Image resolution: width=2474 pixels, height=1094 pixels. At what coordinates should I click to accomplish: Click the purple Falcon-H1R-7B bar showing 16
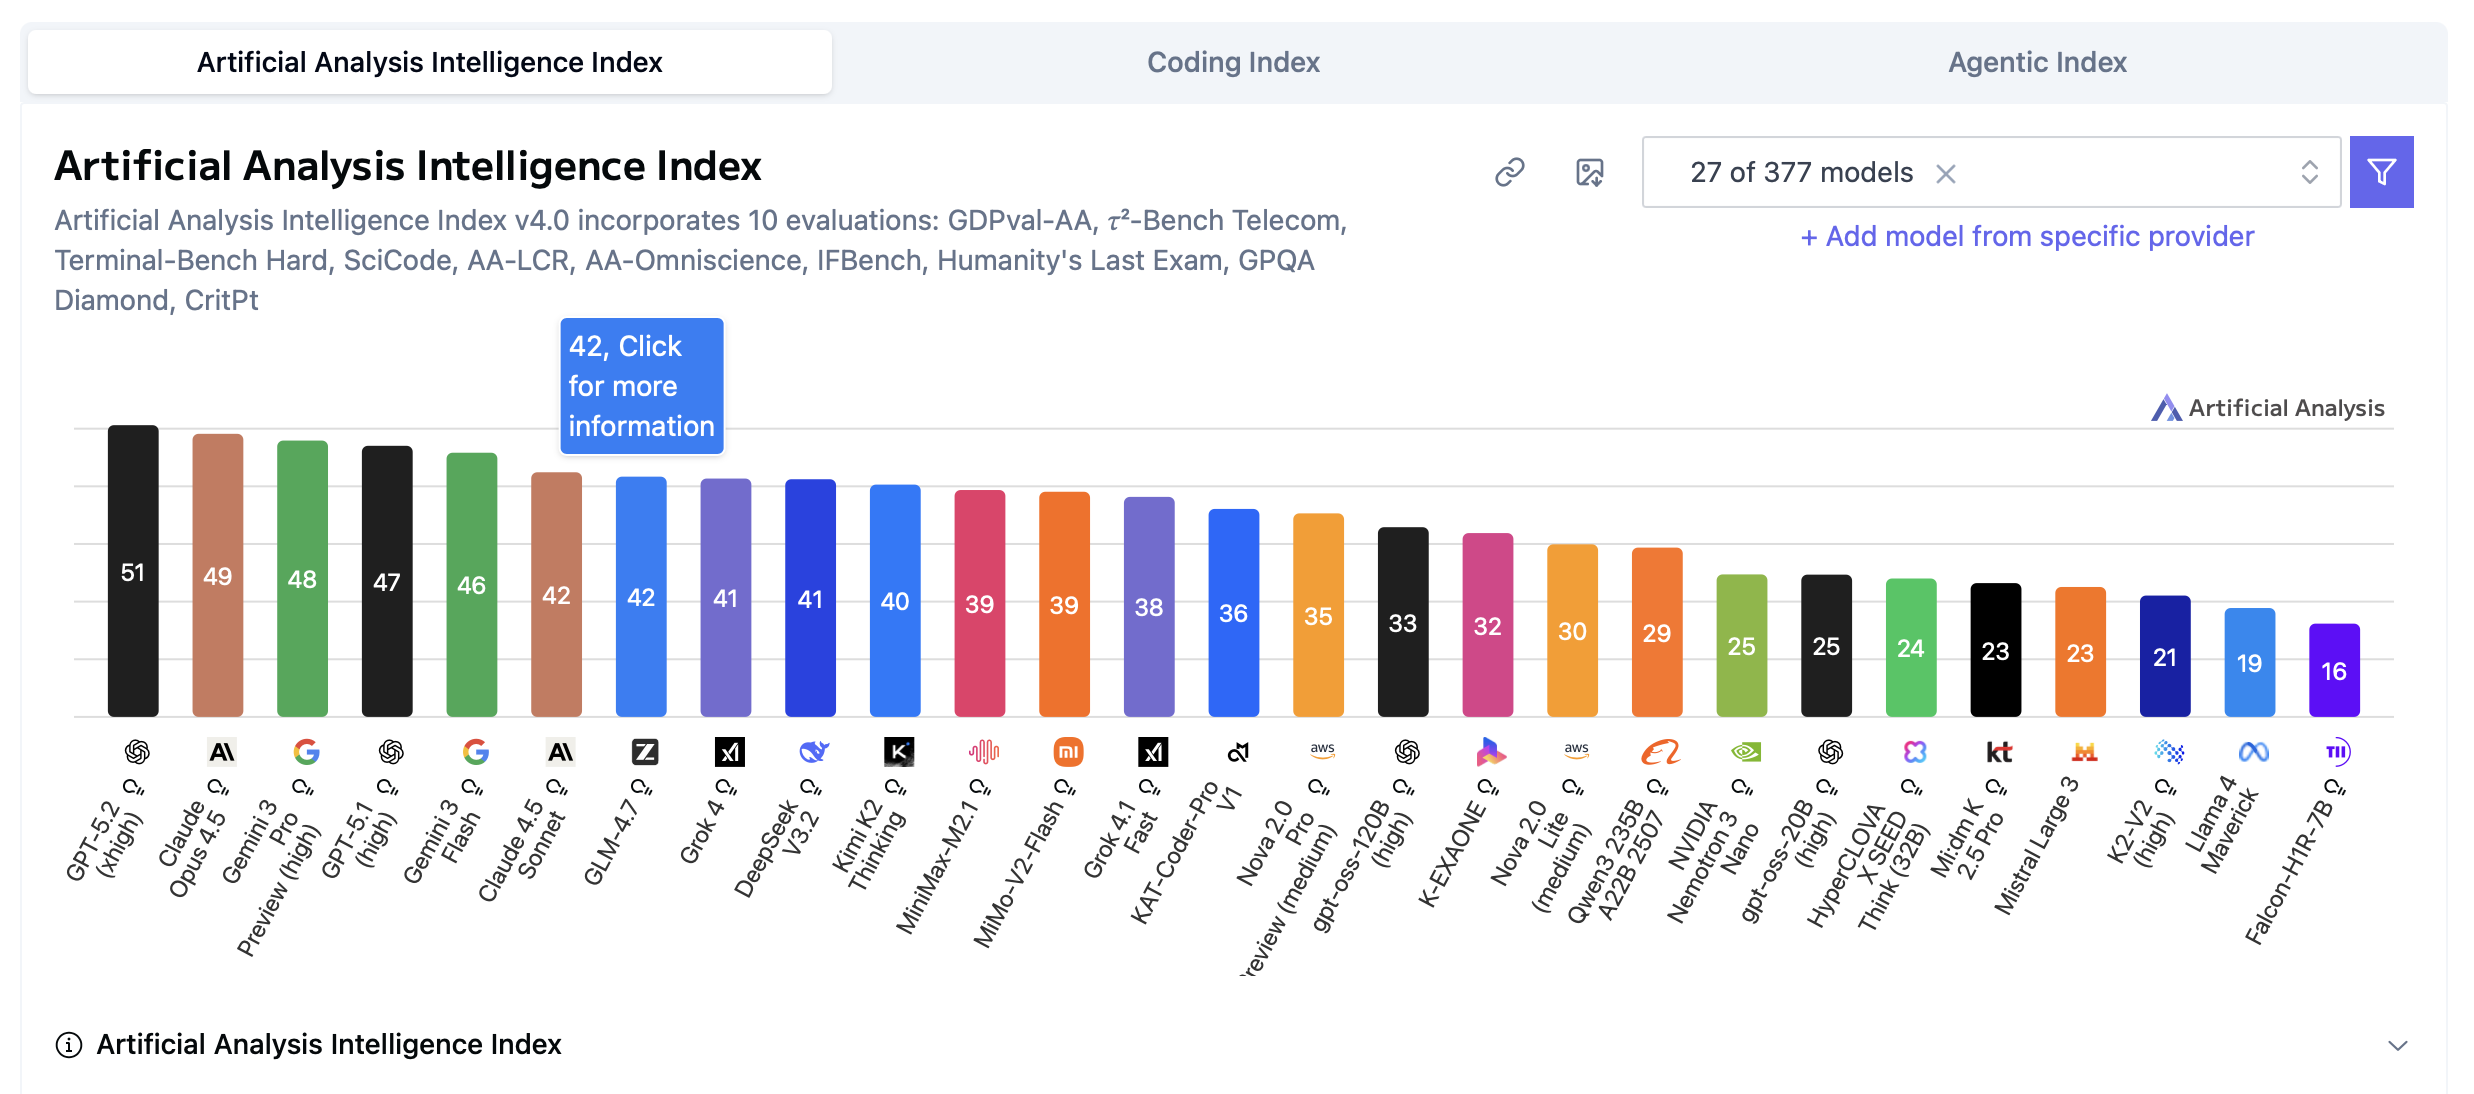(2333, 670)
